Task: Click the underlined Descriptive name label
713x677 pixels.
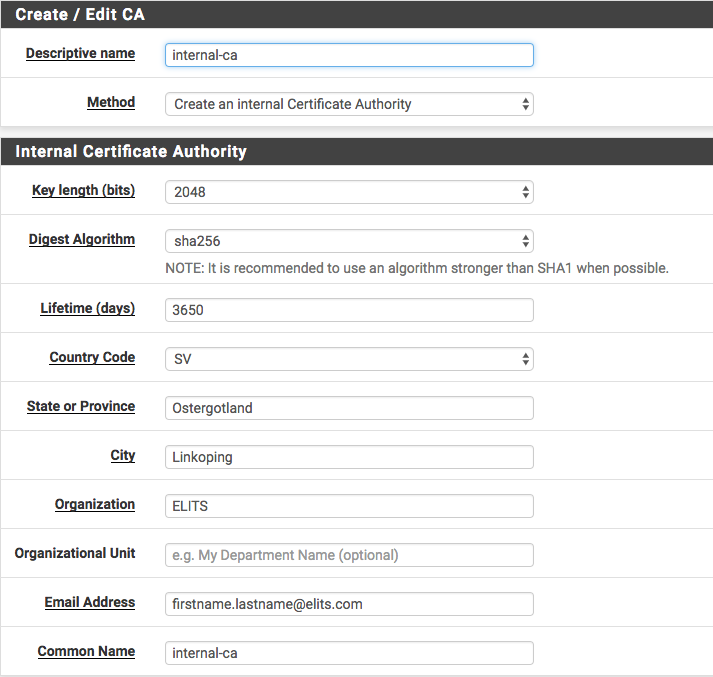Action: (80, 54)
